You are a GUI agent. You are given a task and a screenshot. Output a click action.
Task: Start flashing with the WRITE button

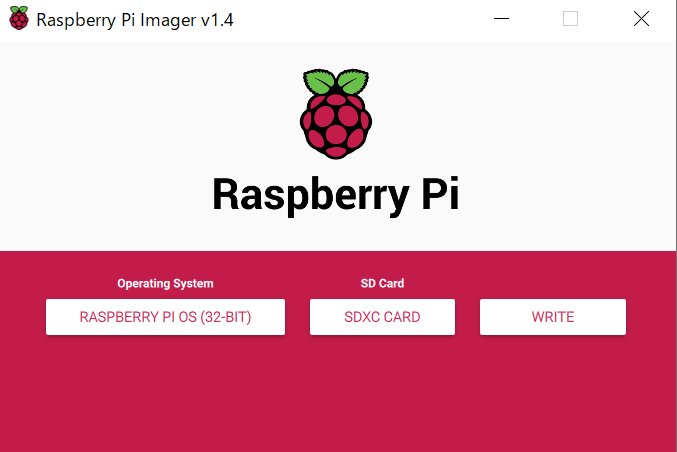coord(553,317)
